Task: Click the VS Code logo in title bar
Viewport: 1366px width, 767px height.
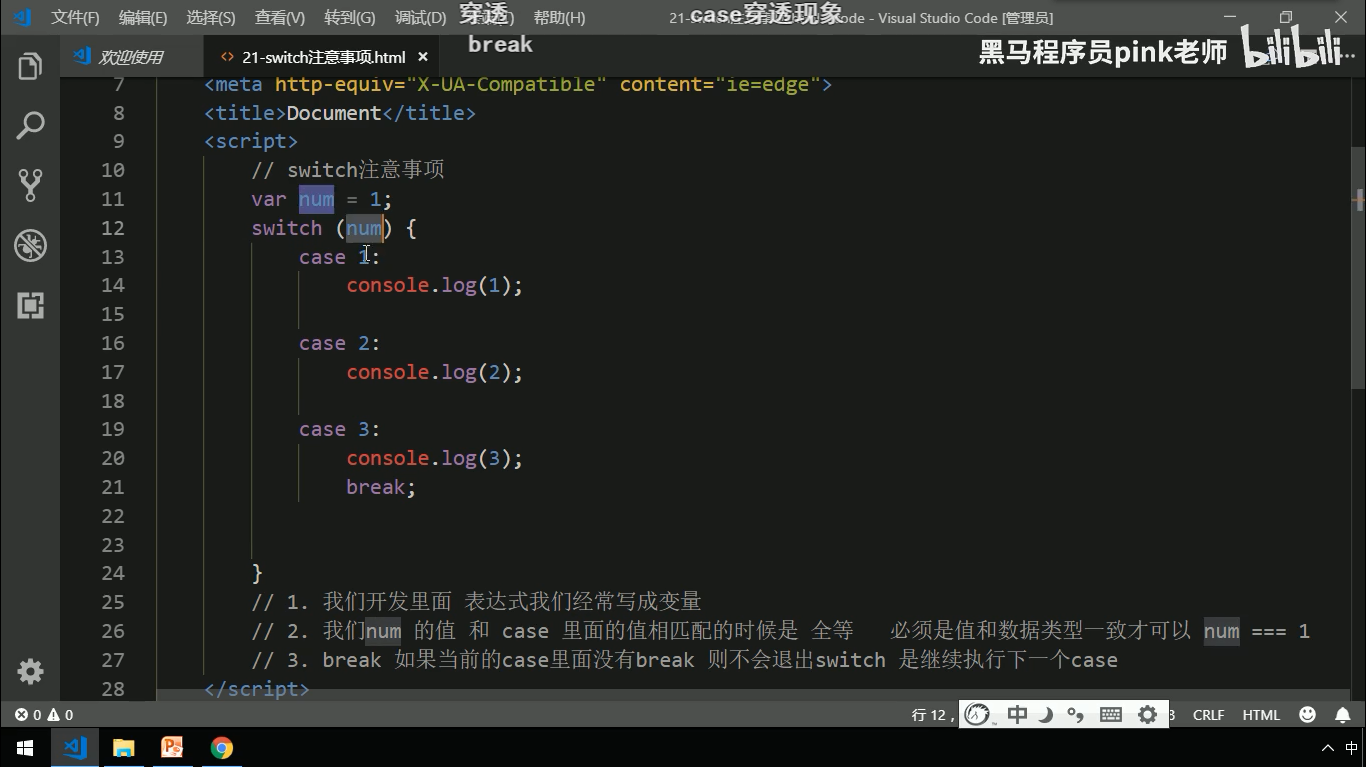Action: tap(22, 17)
